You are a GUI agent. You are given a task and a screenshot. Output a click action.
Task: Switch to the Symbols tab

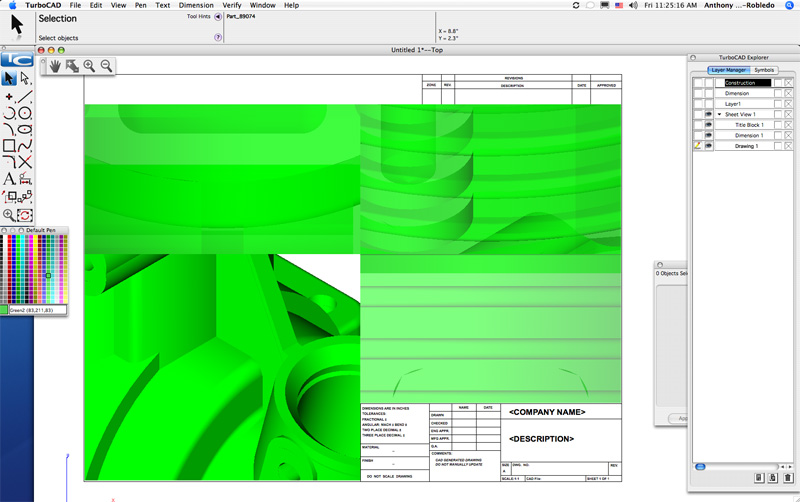(x=764, y=70)
